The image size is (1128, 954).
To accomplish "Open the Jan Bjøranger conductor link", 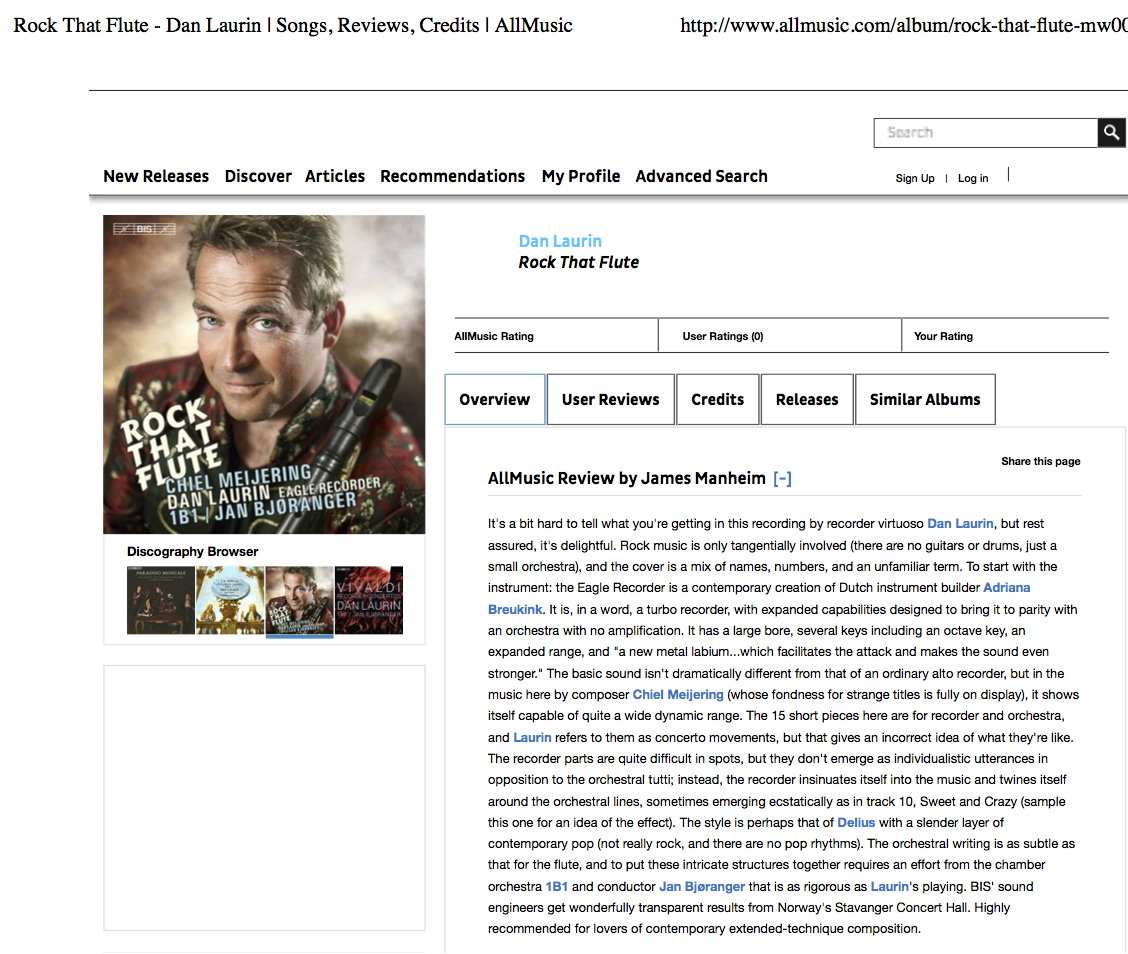I will pyautogui.click(x=702, y=886).
